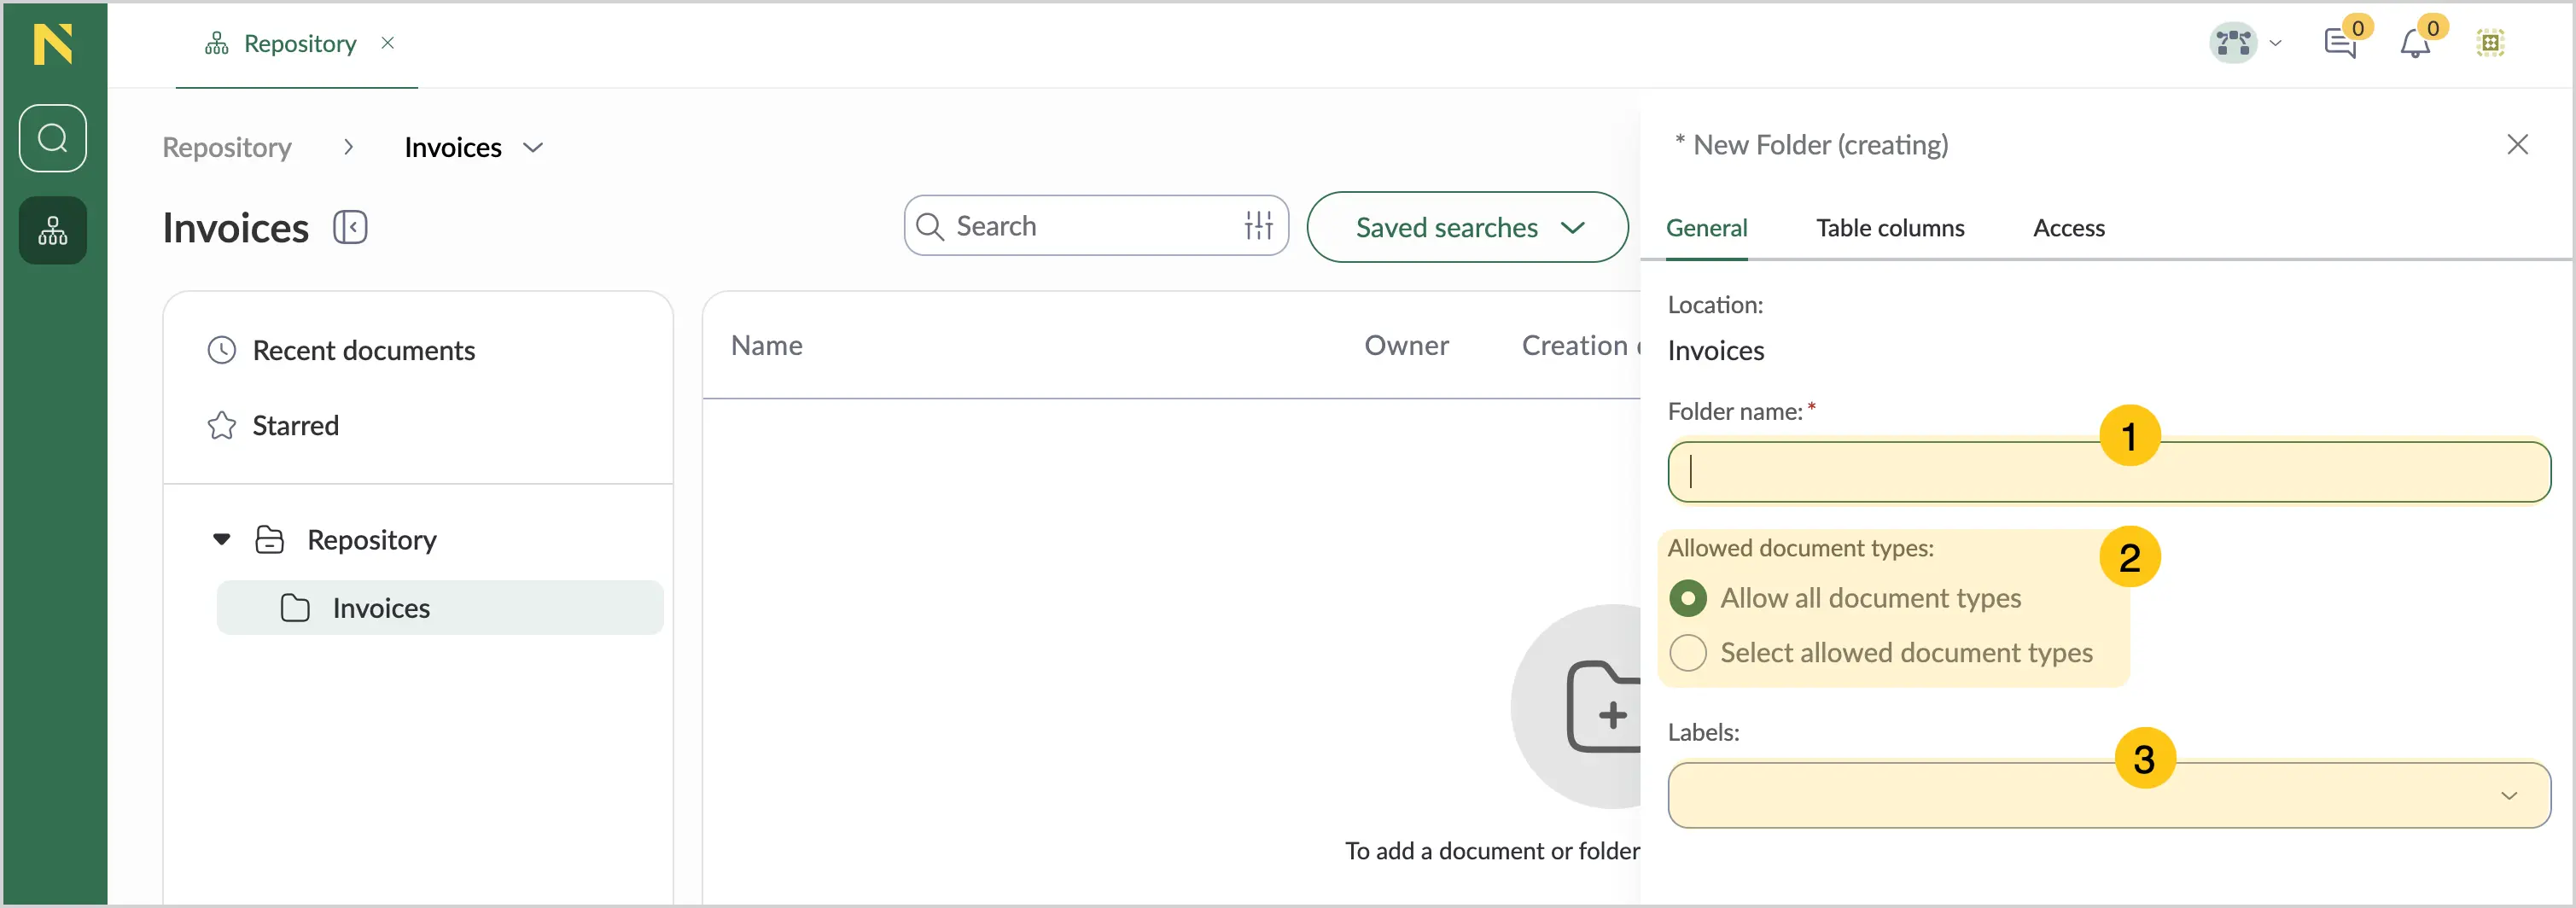This screenshot has height=908, width=2576.
Task: Click the Invoices breadcrumb
Action: pos(453,147)
